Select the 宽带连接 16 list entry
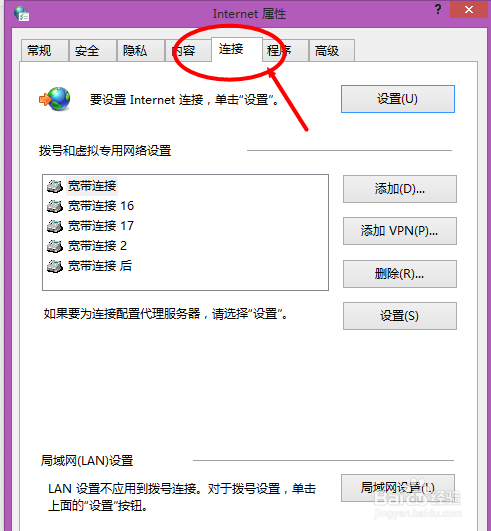491x531 pixels. click(x=91, y=206)
